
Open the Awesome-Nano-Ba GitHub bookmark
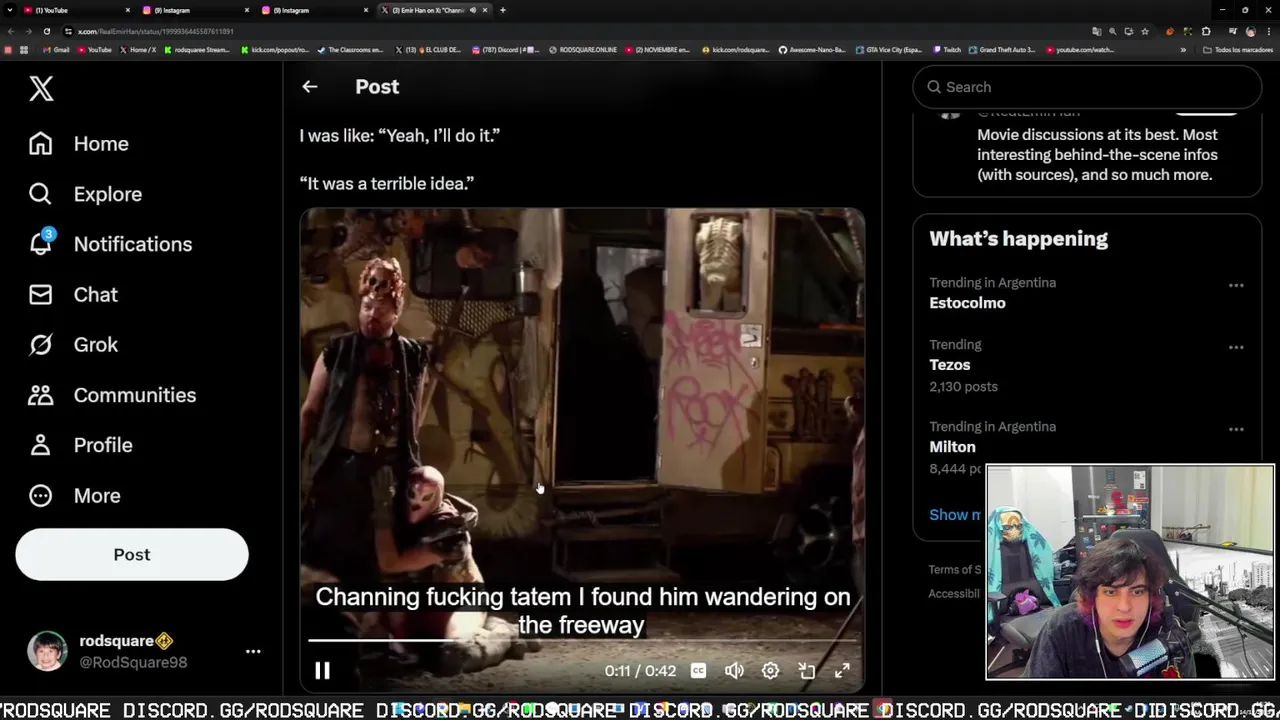tap(812, 50)
